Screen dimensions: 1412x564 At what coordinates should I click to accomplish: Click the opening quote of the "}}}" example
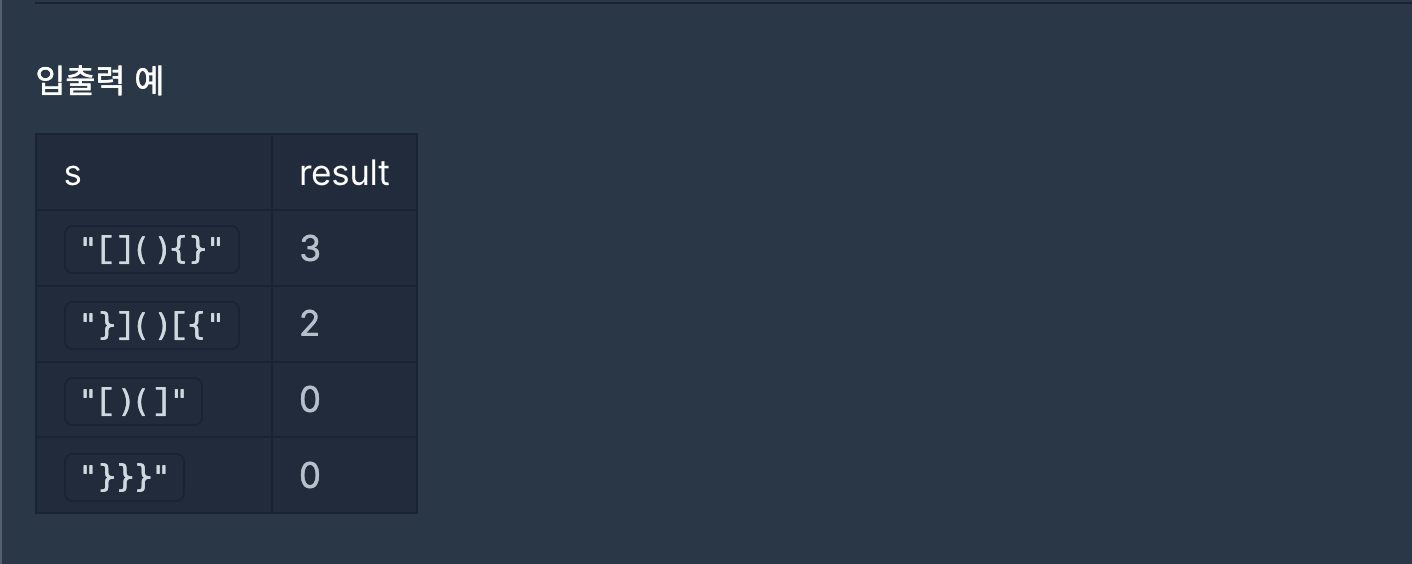click(88, 472)
